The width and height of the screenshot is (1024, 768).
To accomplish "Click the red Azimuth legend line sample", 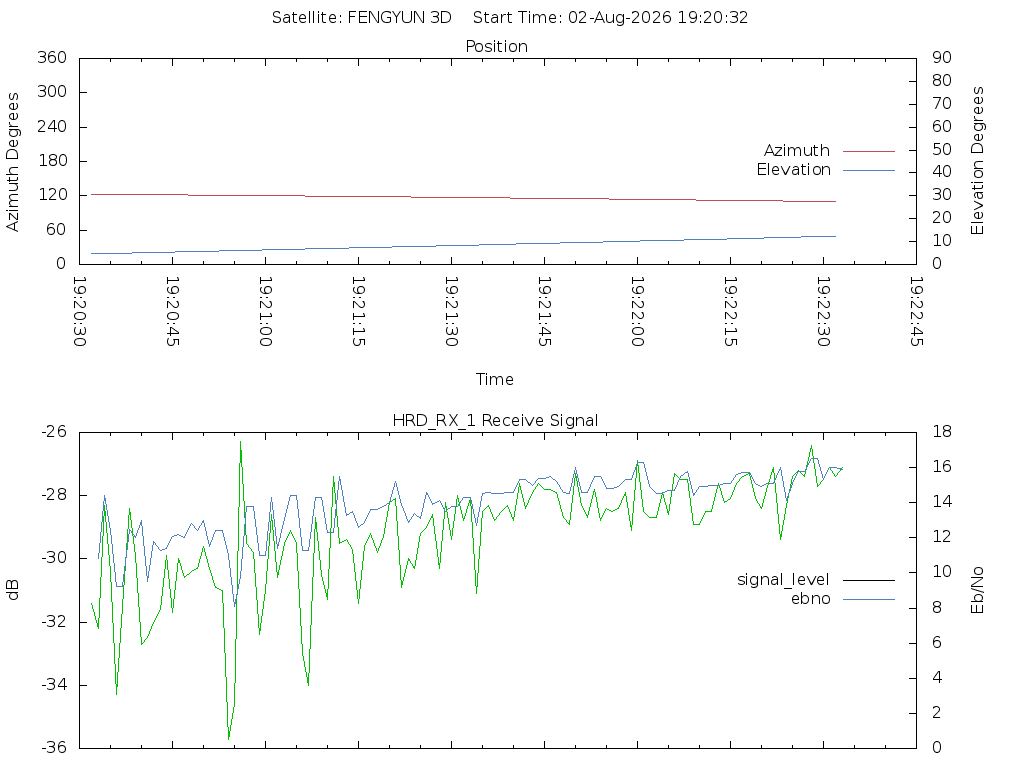I will click(869, 151).
